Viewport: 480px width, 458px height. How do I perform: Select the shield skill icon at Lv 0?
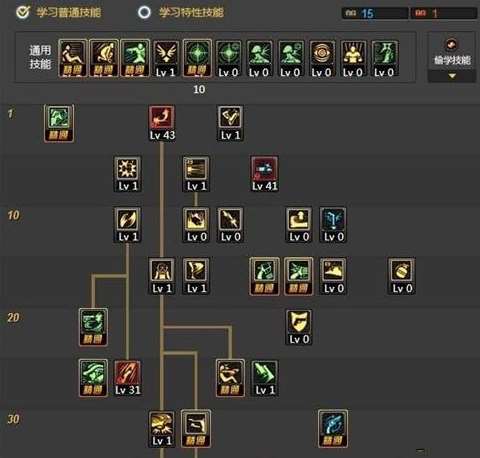click(x=299, y=327)
